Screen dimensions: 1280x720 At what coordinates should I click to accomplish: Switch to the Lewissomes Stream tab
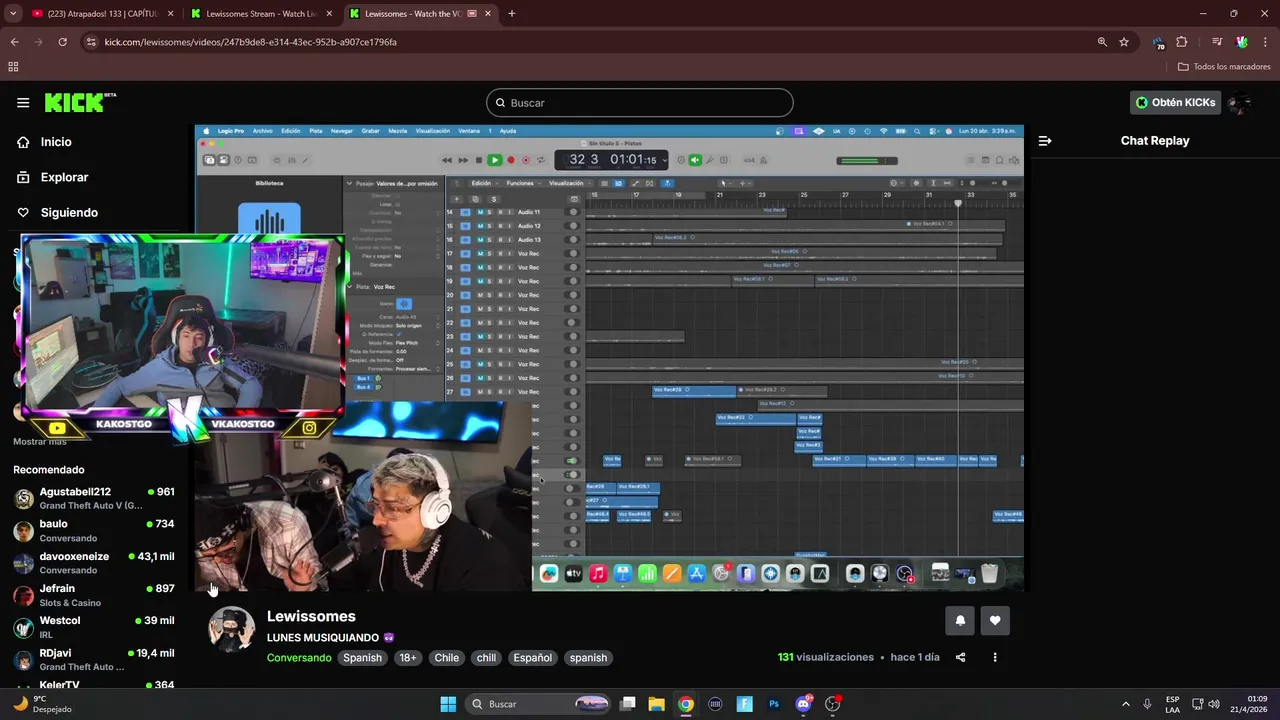tap(262, 14)
